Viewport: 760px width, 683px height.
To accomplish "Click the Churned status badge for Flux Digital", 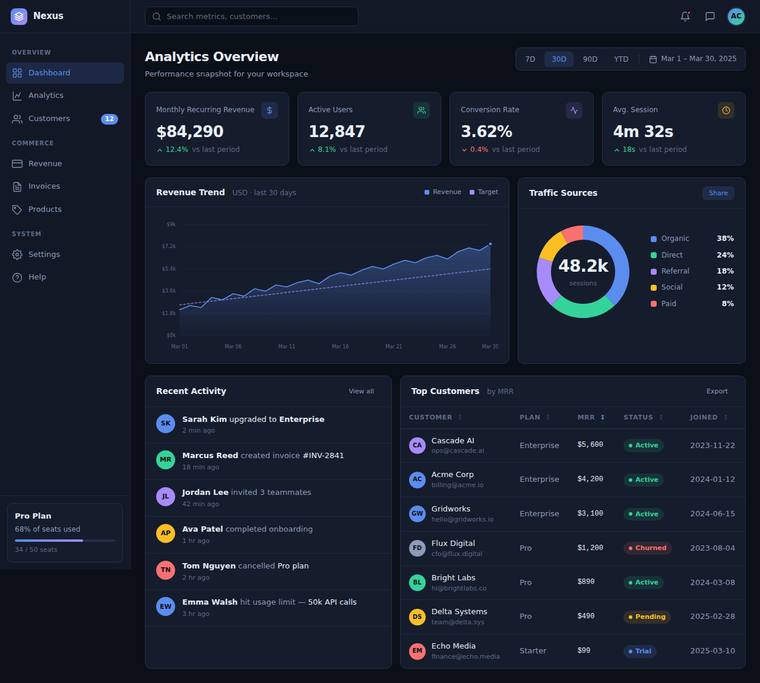I will 647,548.
